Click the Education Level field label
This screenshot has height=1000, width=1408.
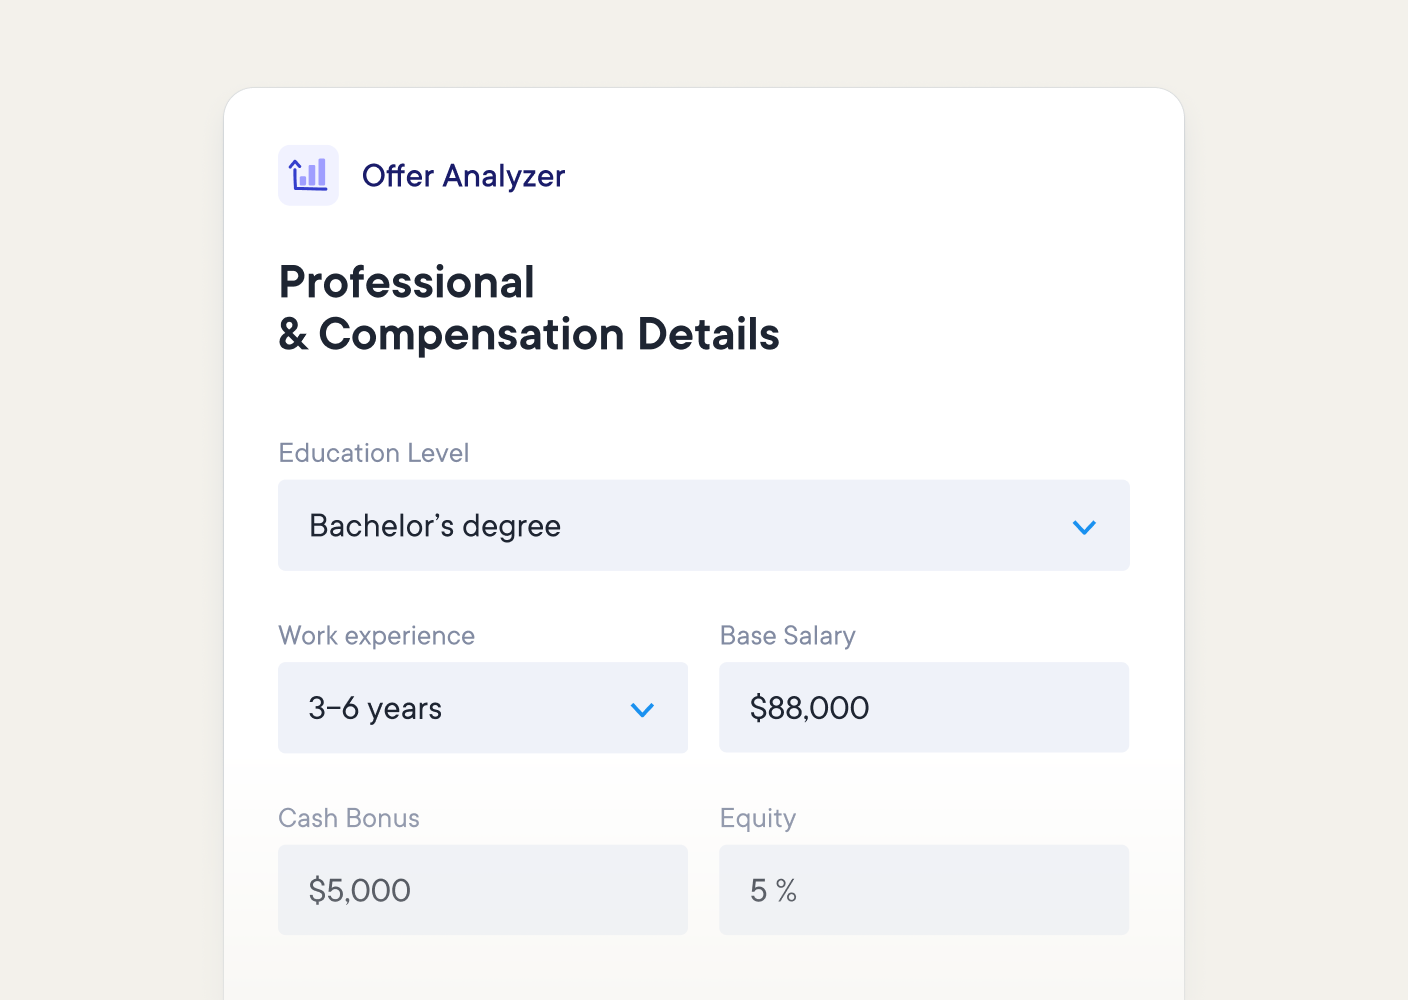click(373, 453)
